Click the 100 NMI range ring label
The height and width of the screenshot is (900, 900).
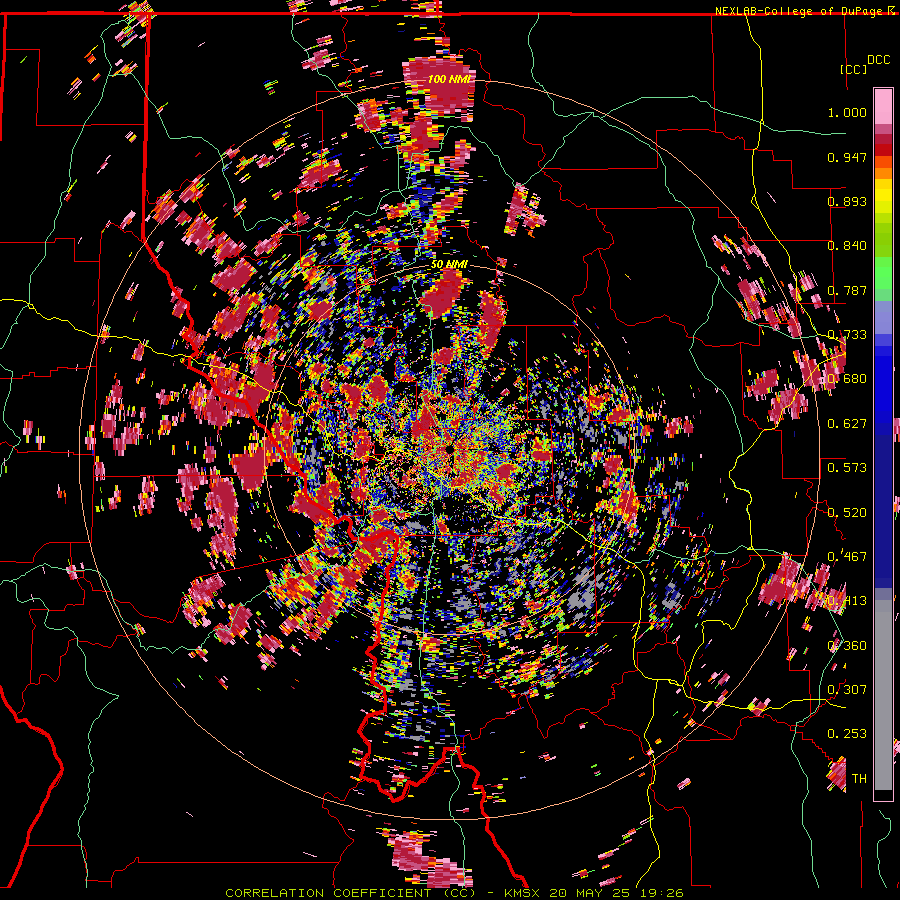pyautogui.click(x=451, y=79)
